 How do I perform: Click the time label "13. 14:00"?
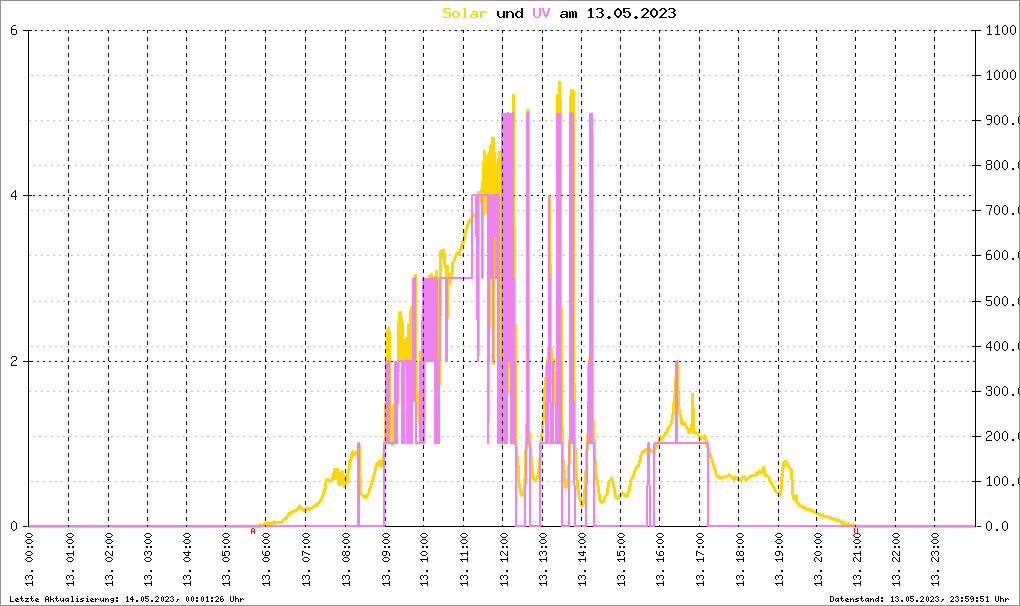pyautogui.click(x=582, y=559)
